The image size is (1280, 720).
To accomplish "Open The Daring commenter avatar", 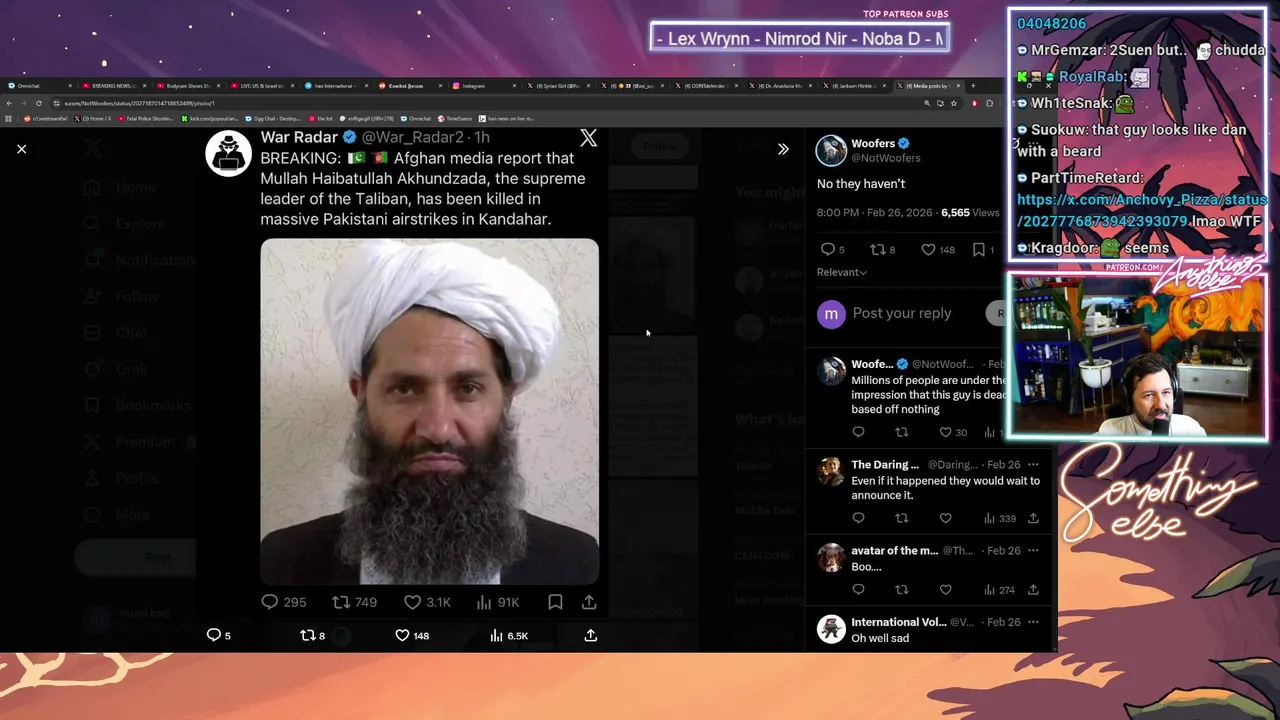I will pyautogui.click(x=831, y=472).
